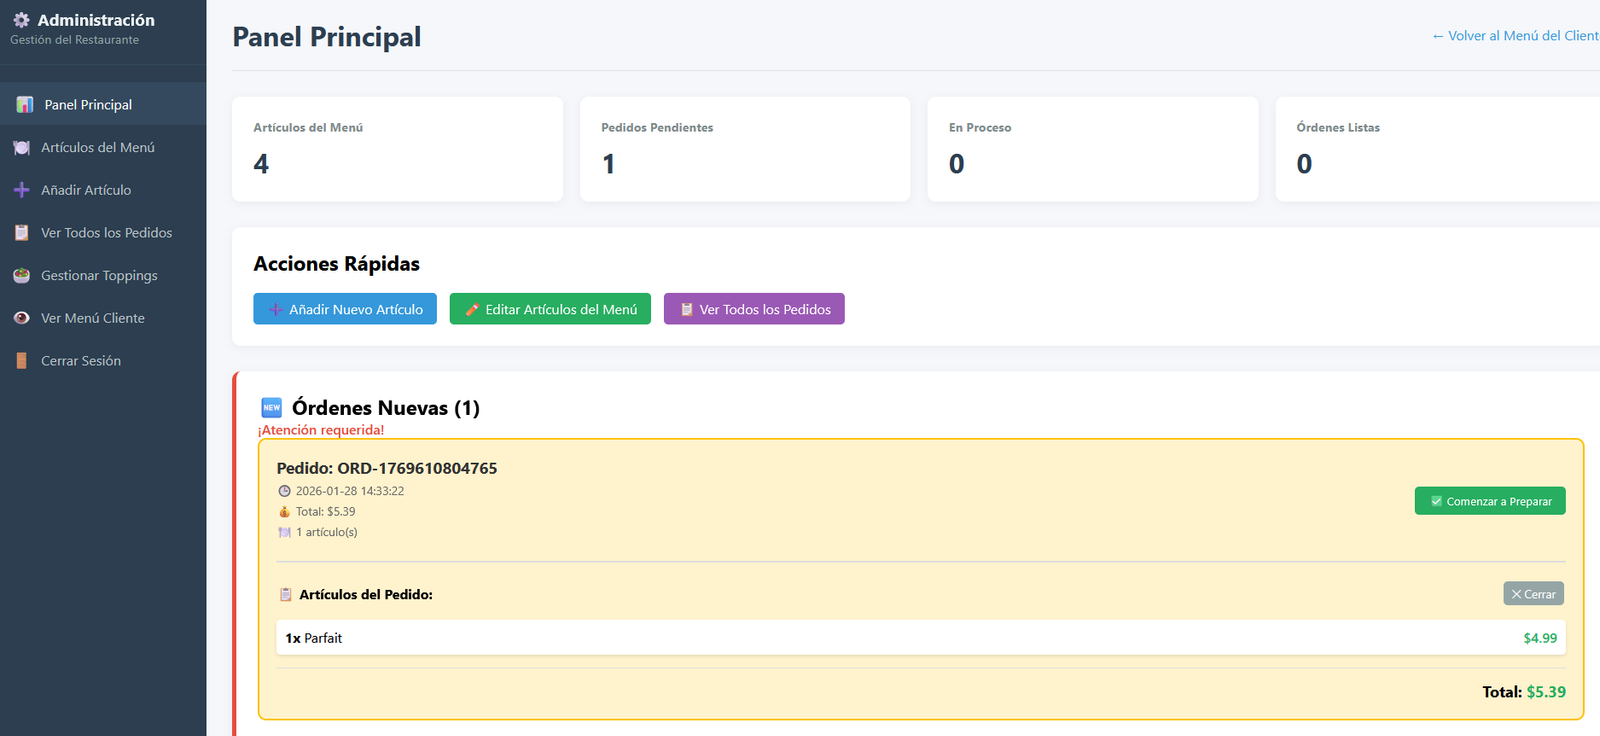Select Ver Menú Cliente in the sidebar
Viewport: 1600px width, 736px height.
(x=103, y=318)
